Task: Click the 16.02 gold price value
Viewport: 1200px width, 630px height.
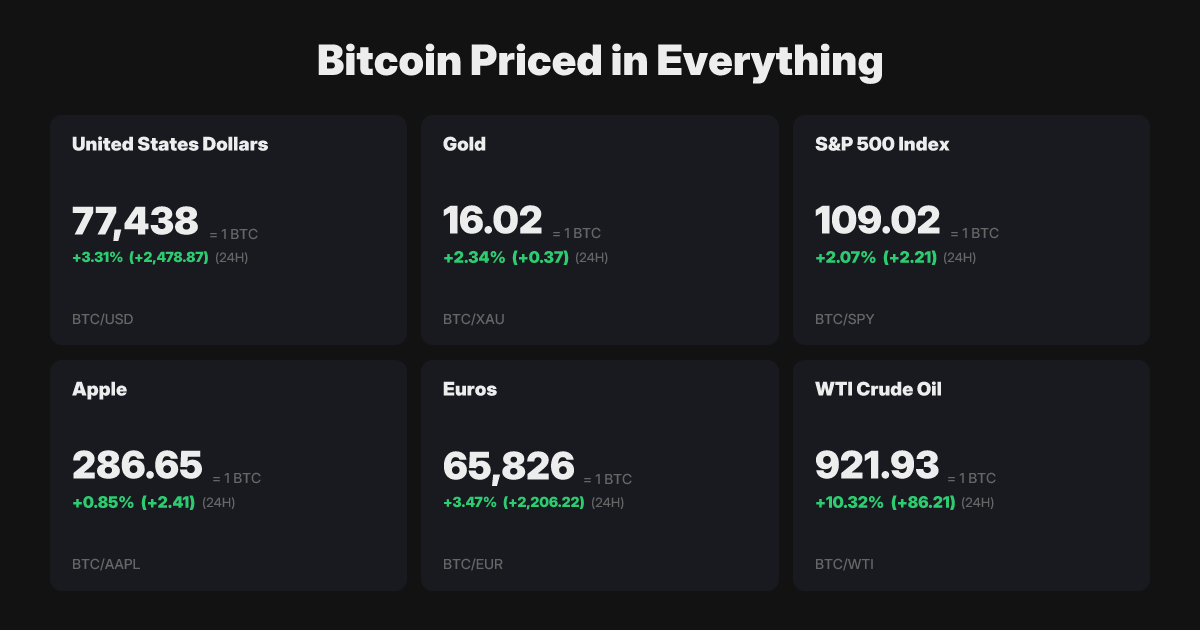Action: [x=492, y=221]
